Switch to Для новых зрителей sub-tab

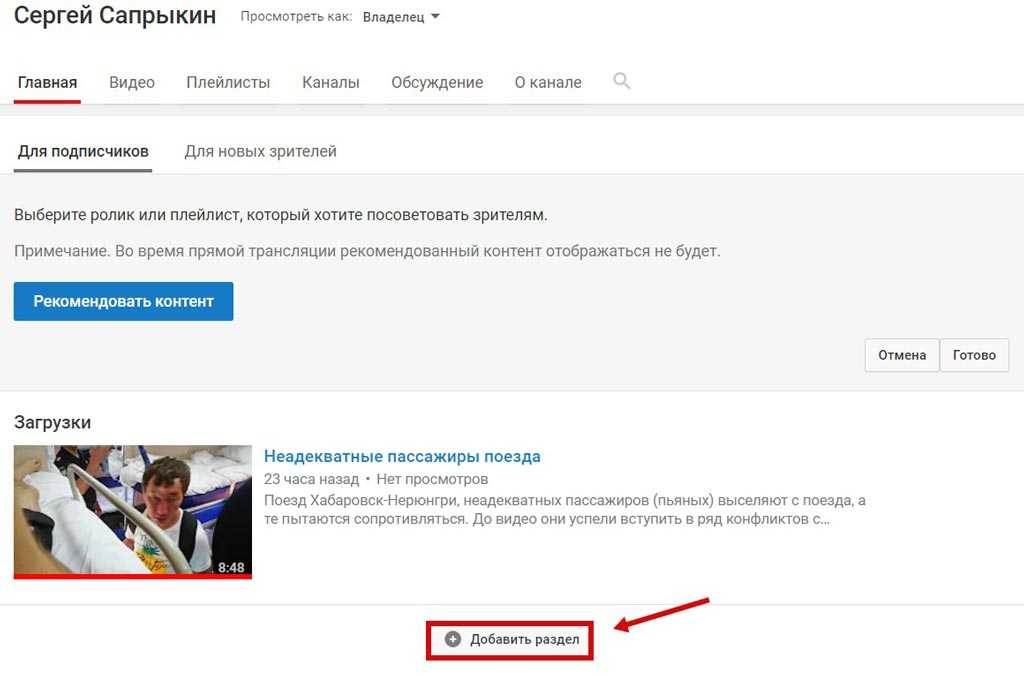pos(261,152)
